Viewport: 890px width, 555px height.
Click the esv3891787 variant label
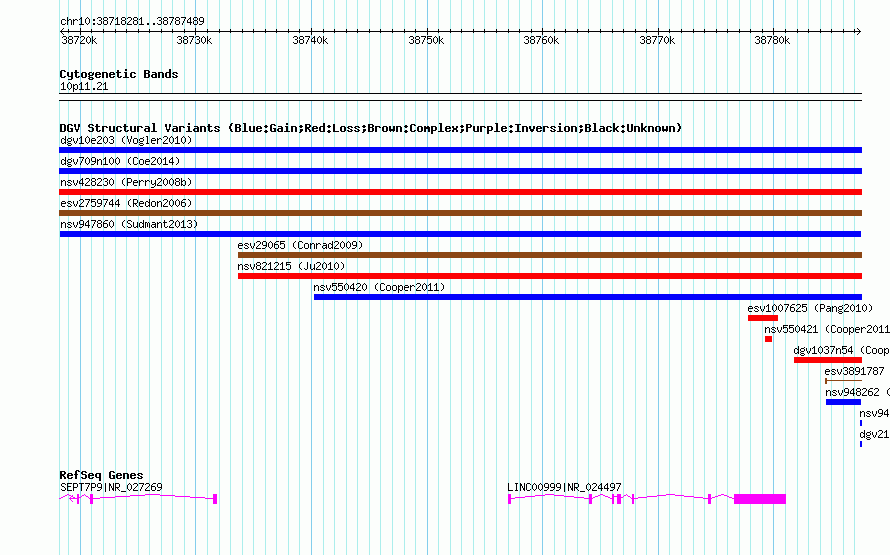click(x=854, y=371)
